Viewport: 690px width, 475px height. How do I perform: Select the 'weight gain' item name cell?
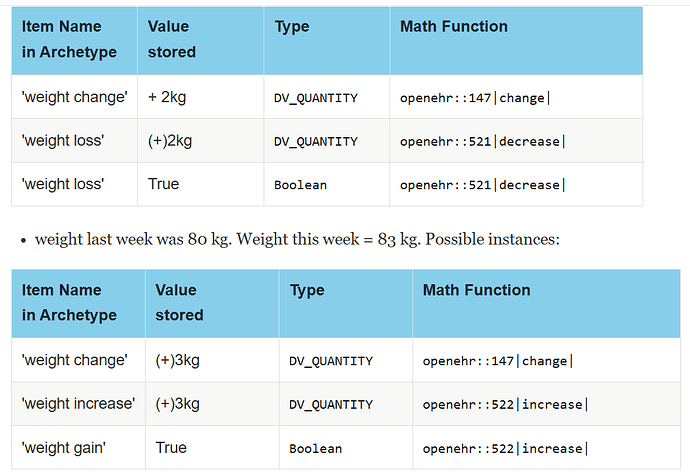point(64,448)
